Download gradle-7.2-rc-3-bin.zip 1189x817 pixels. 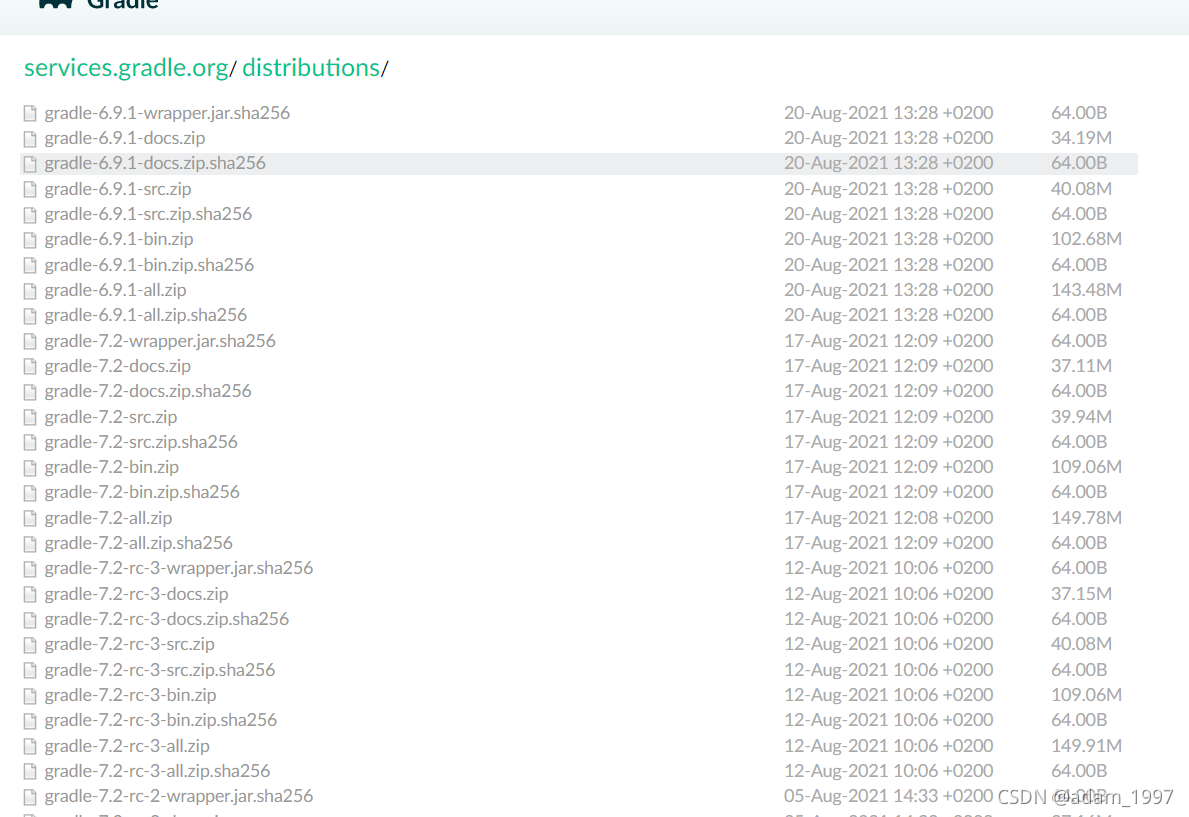click(x=130, y=695)
